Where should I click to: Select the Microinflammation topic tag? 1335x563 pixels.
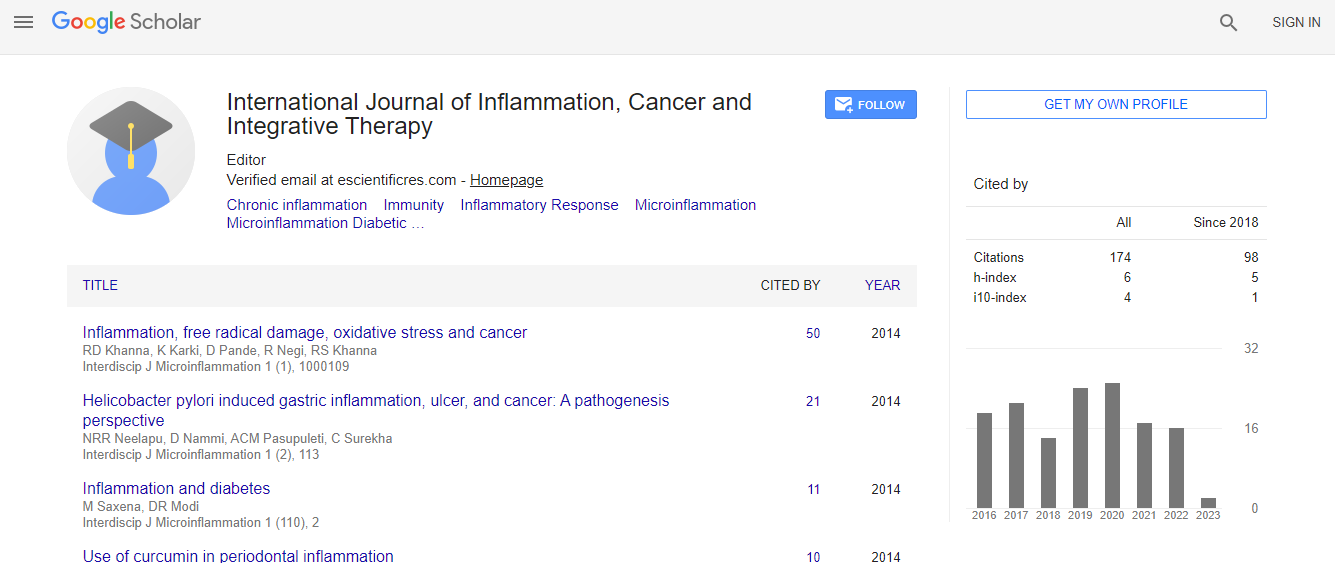[695, 205]
